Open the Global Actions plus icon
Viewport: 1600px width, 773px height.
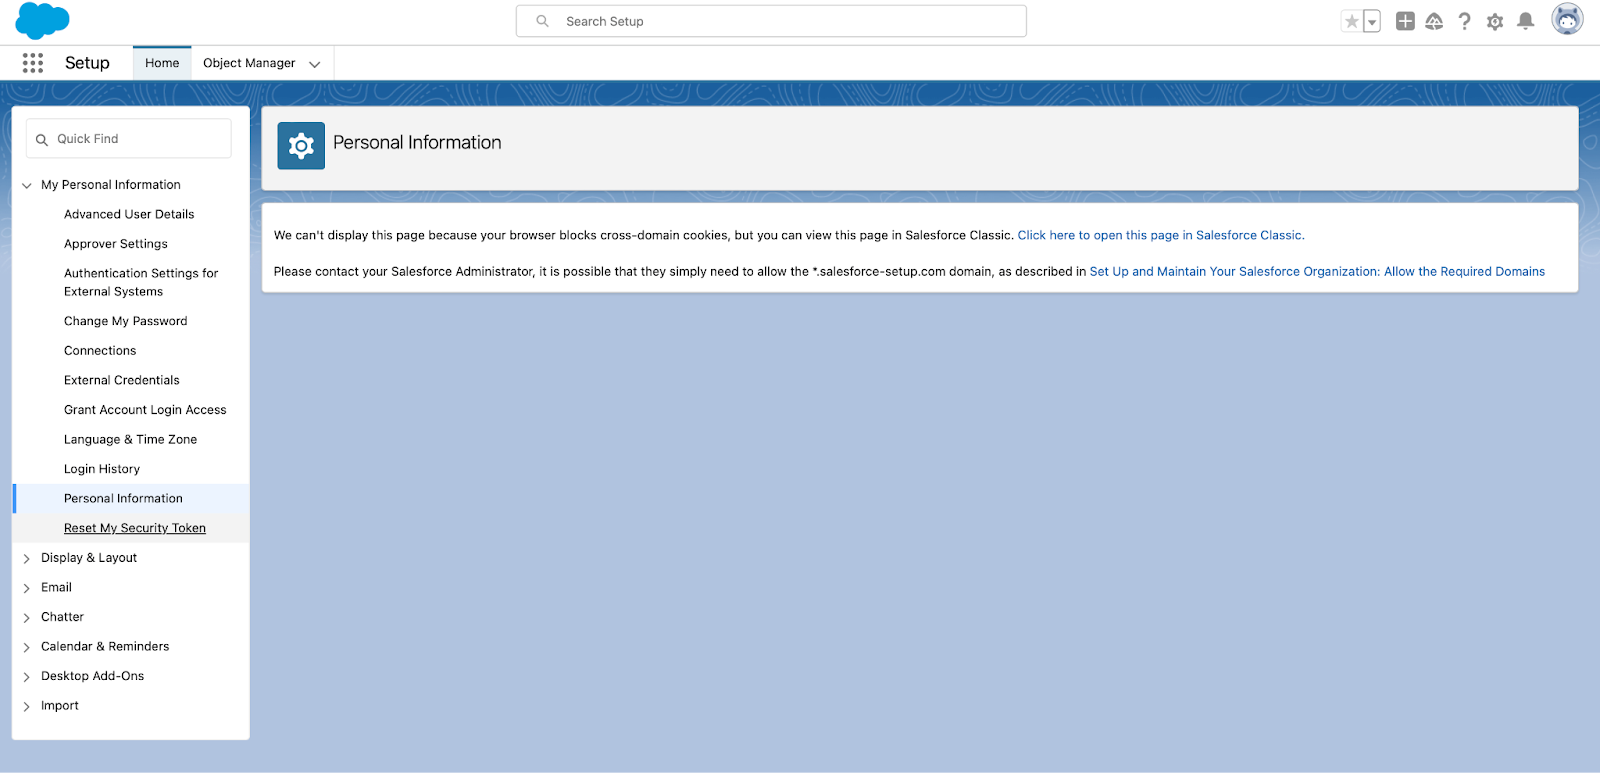1405,21
